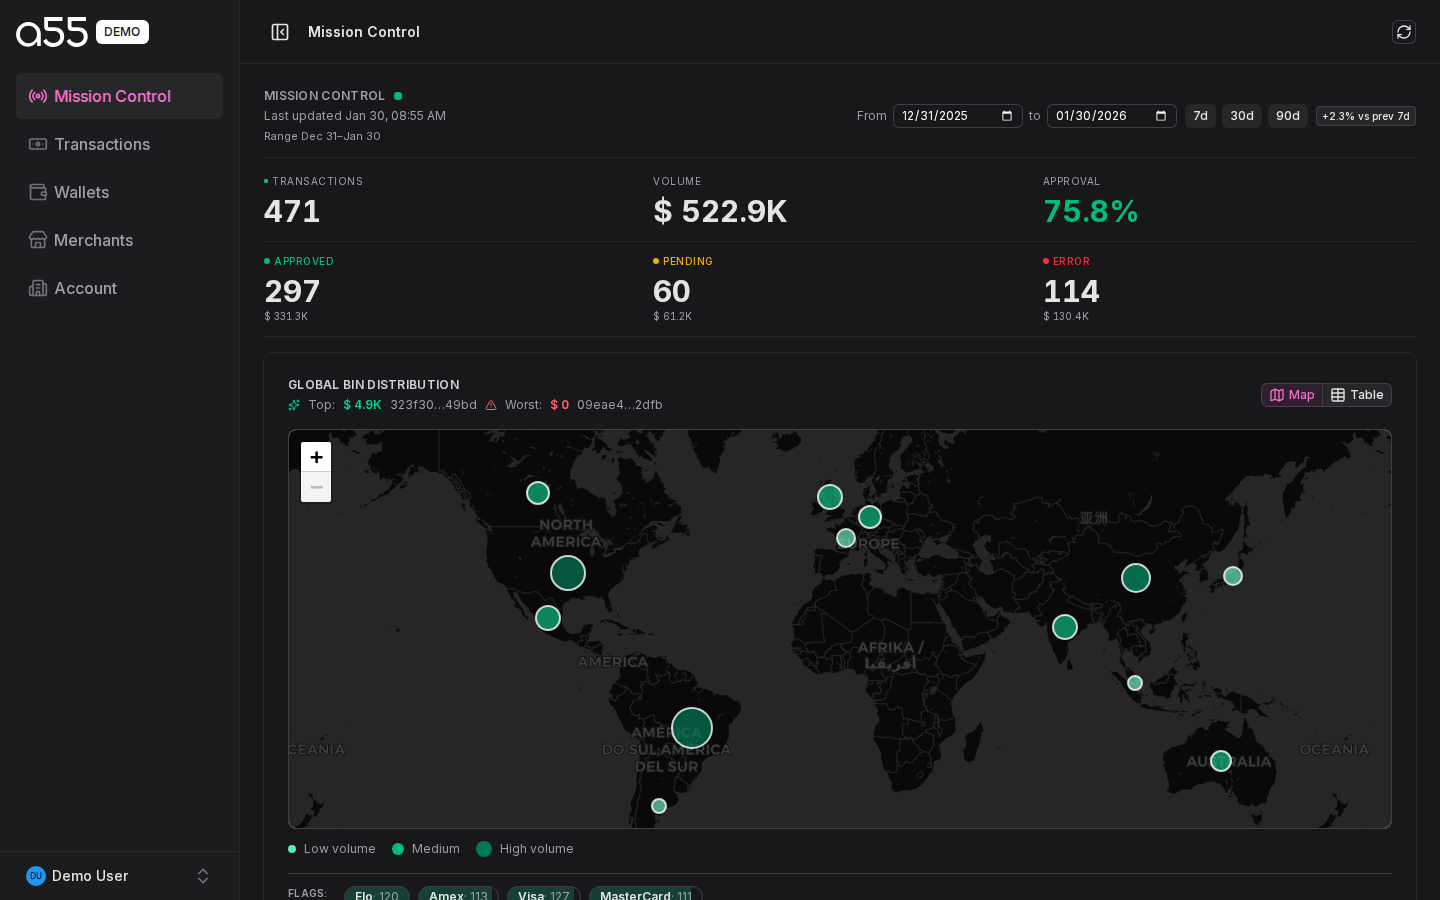Screen dimensions: 1440x900
Task: Click the Account building icon
Action: tap(38, 288)
